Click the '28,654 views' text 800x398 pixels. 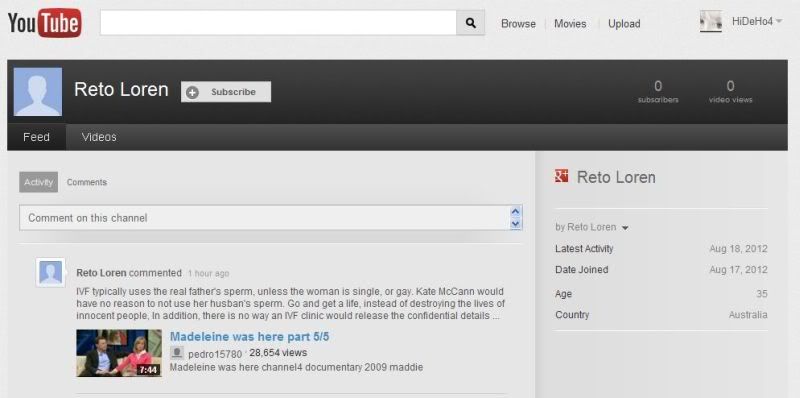[278, 353]
